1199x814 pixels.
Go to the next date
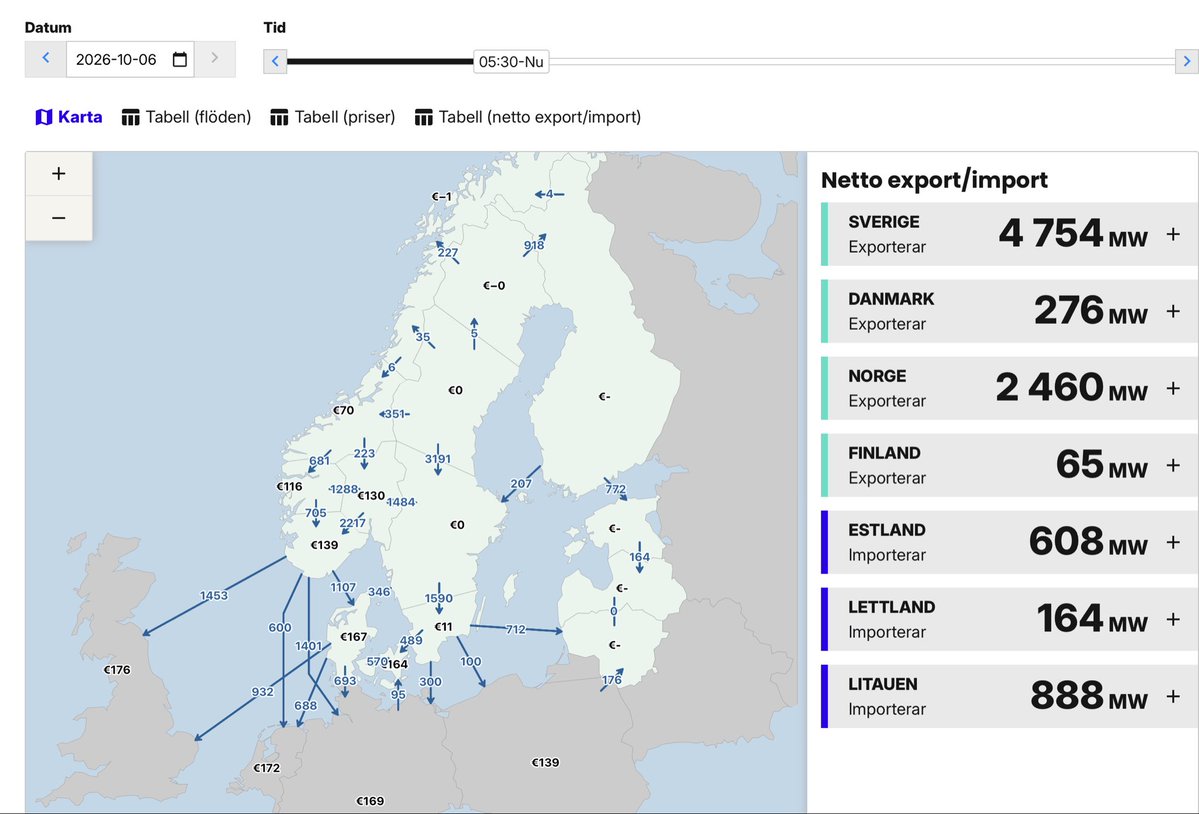pos(215,59)
